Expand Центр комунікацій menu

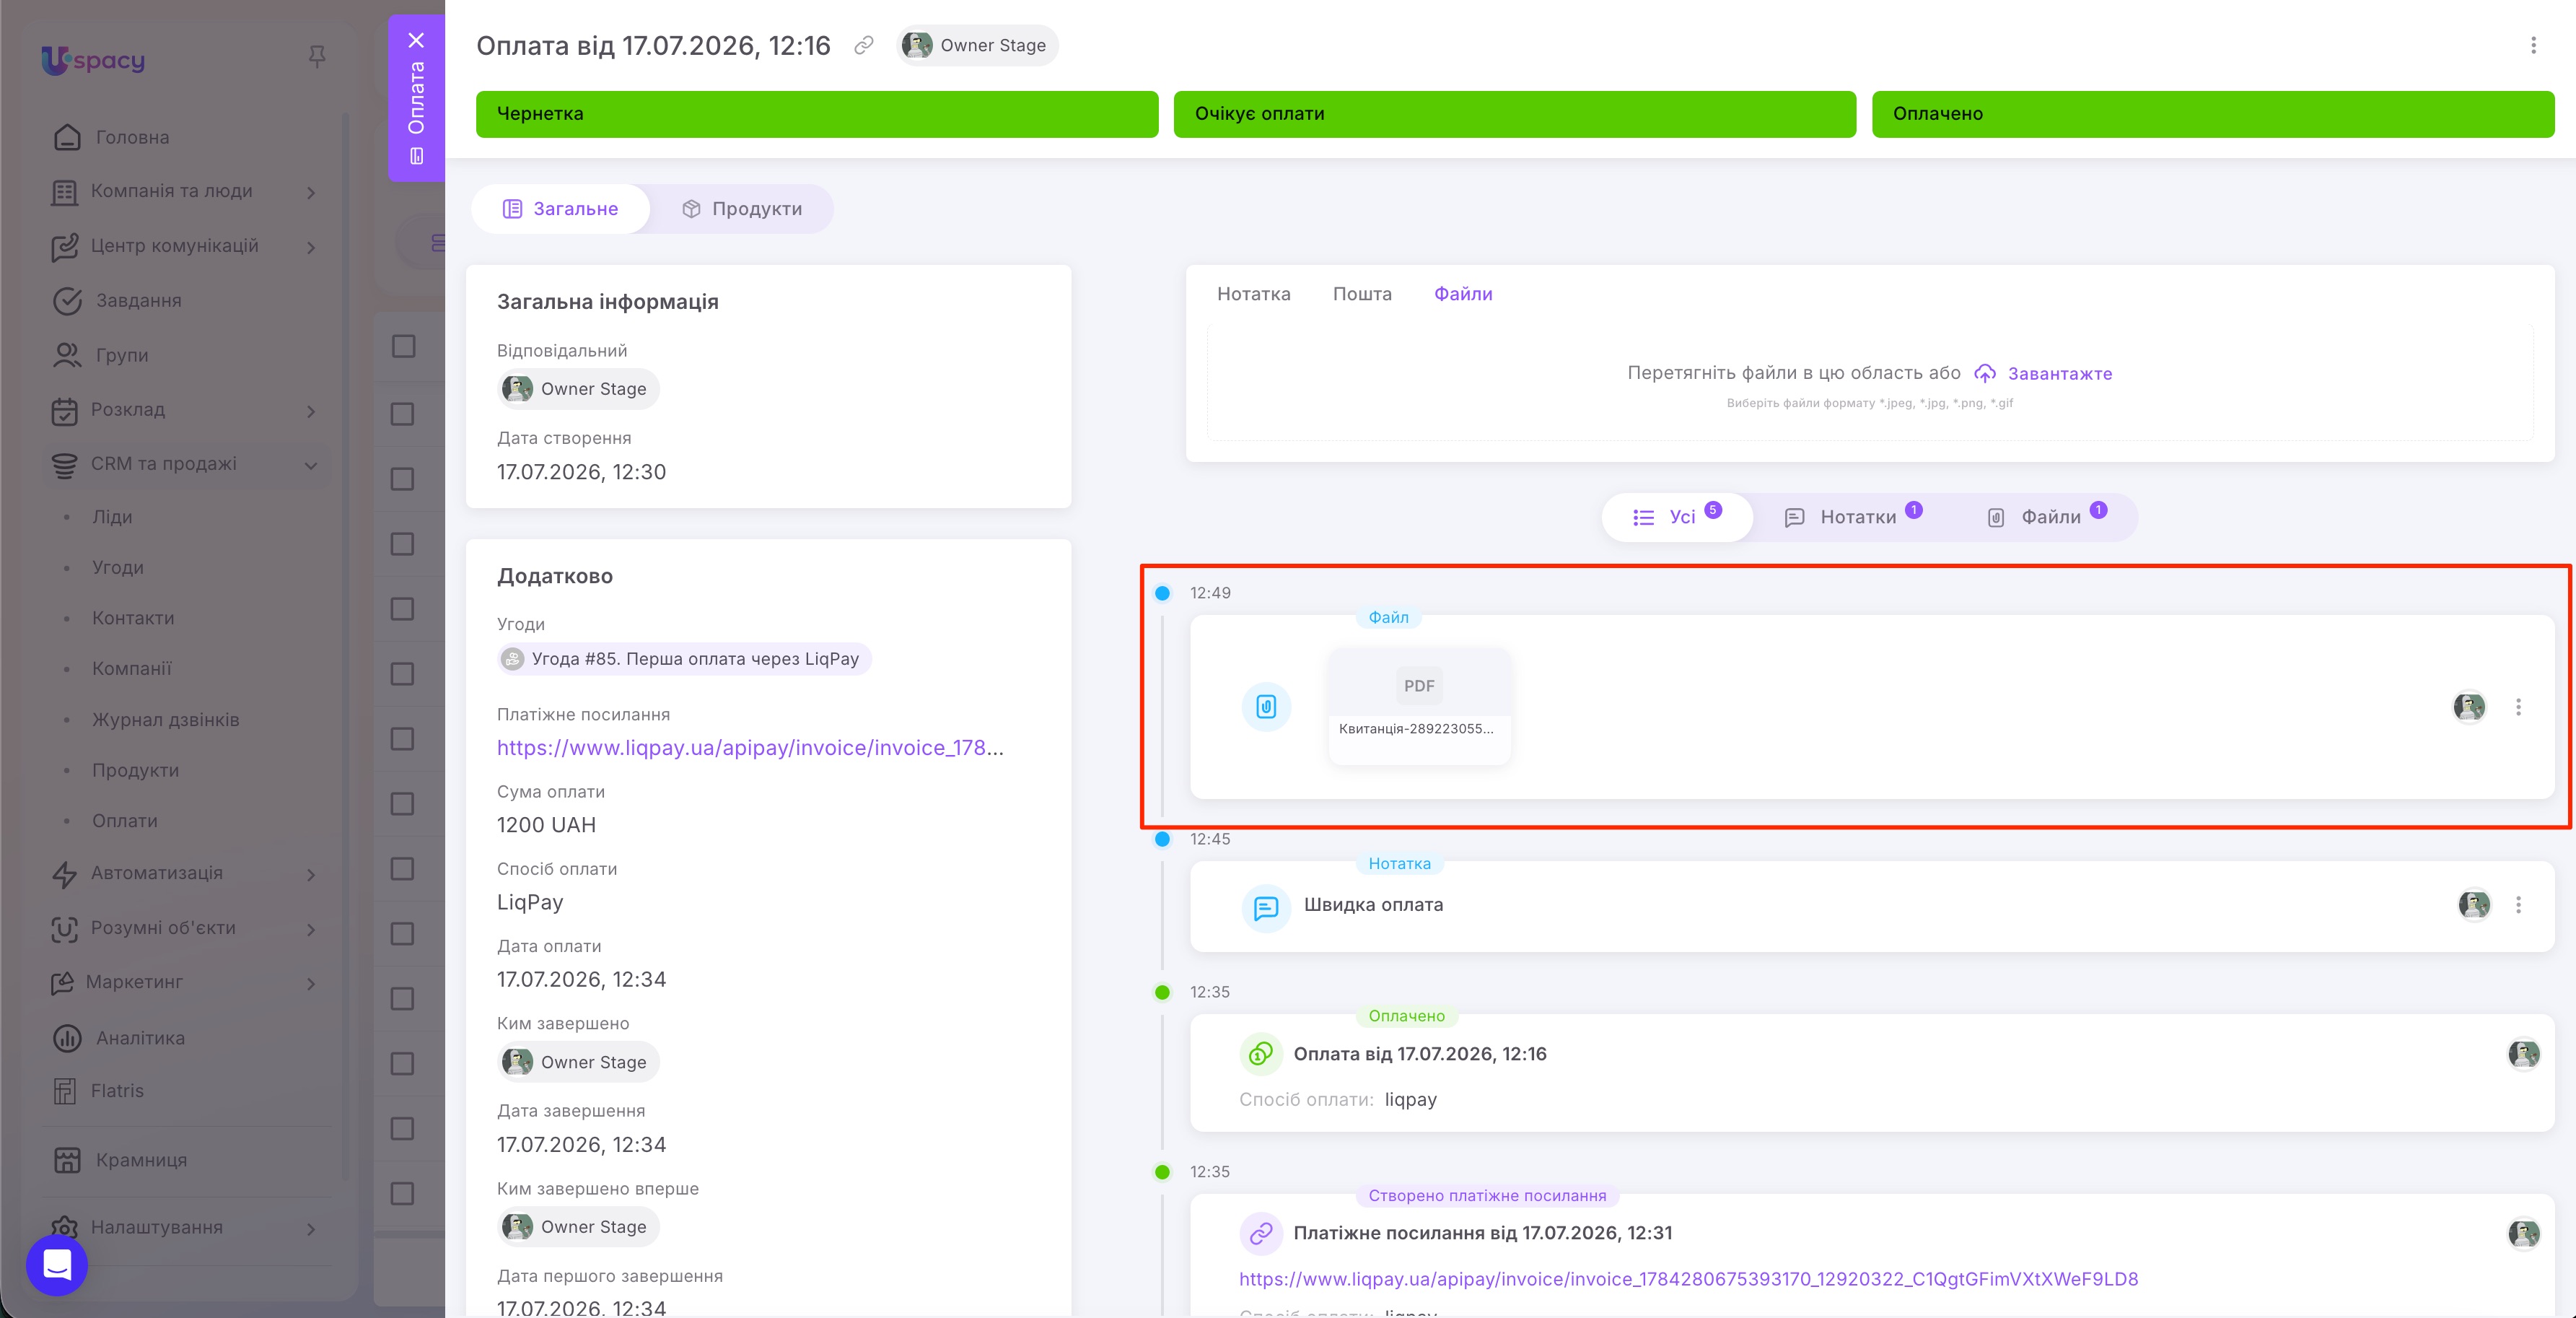[x=311, y=247]
